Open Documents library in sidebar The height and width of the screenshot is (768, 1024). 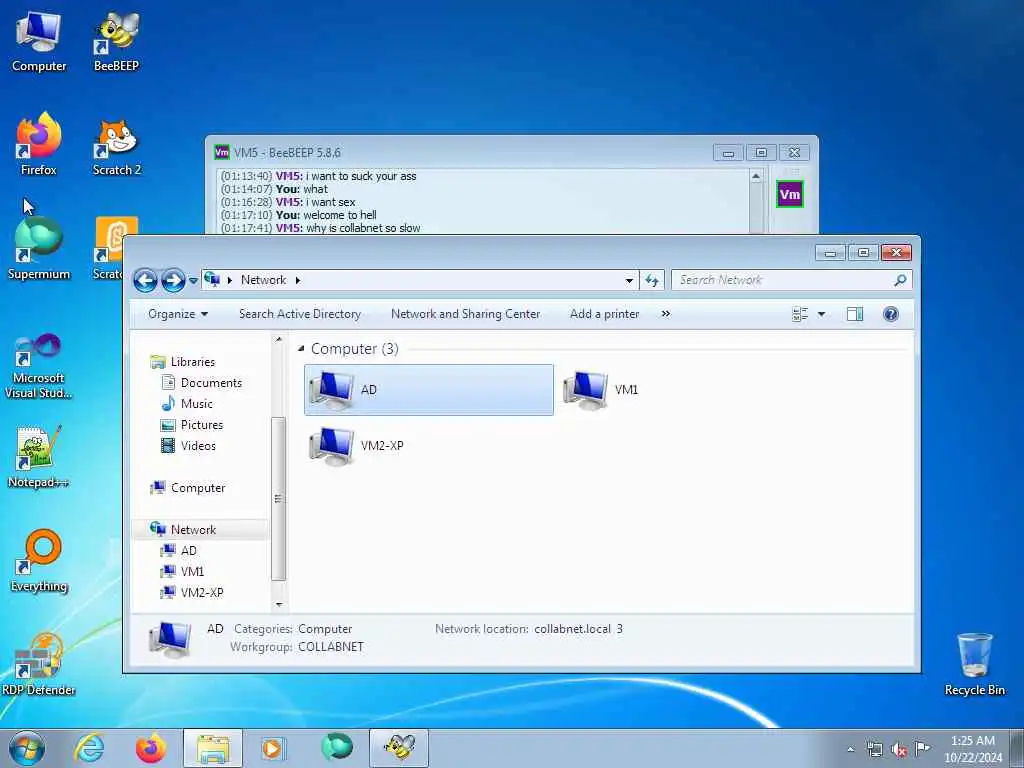coord(211,383)
